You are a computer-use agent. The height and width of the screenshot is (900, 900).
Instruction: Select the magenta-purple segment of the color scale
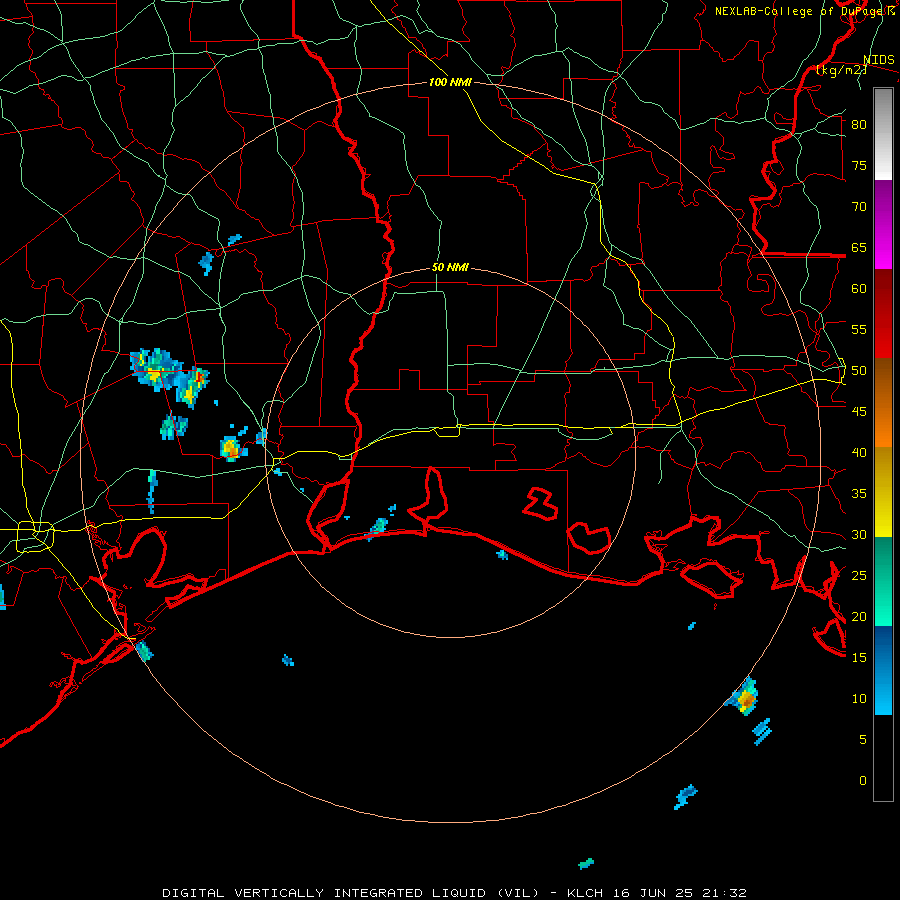click(883, 224)
